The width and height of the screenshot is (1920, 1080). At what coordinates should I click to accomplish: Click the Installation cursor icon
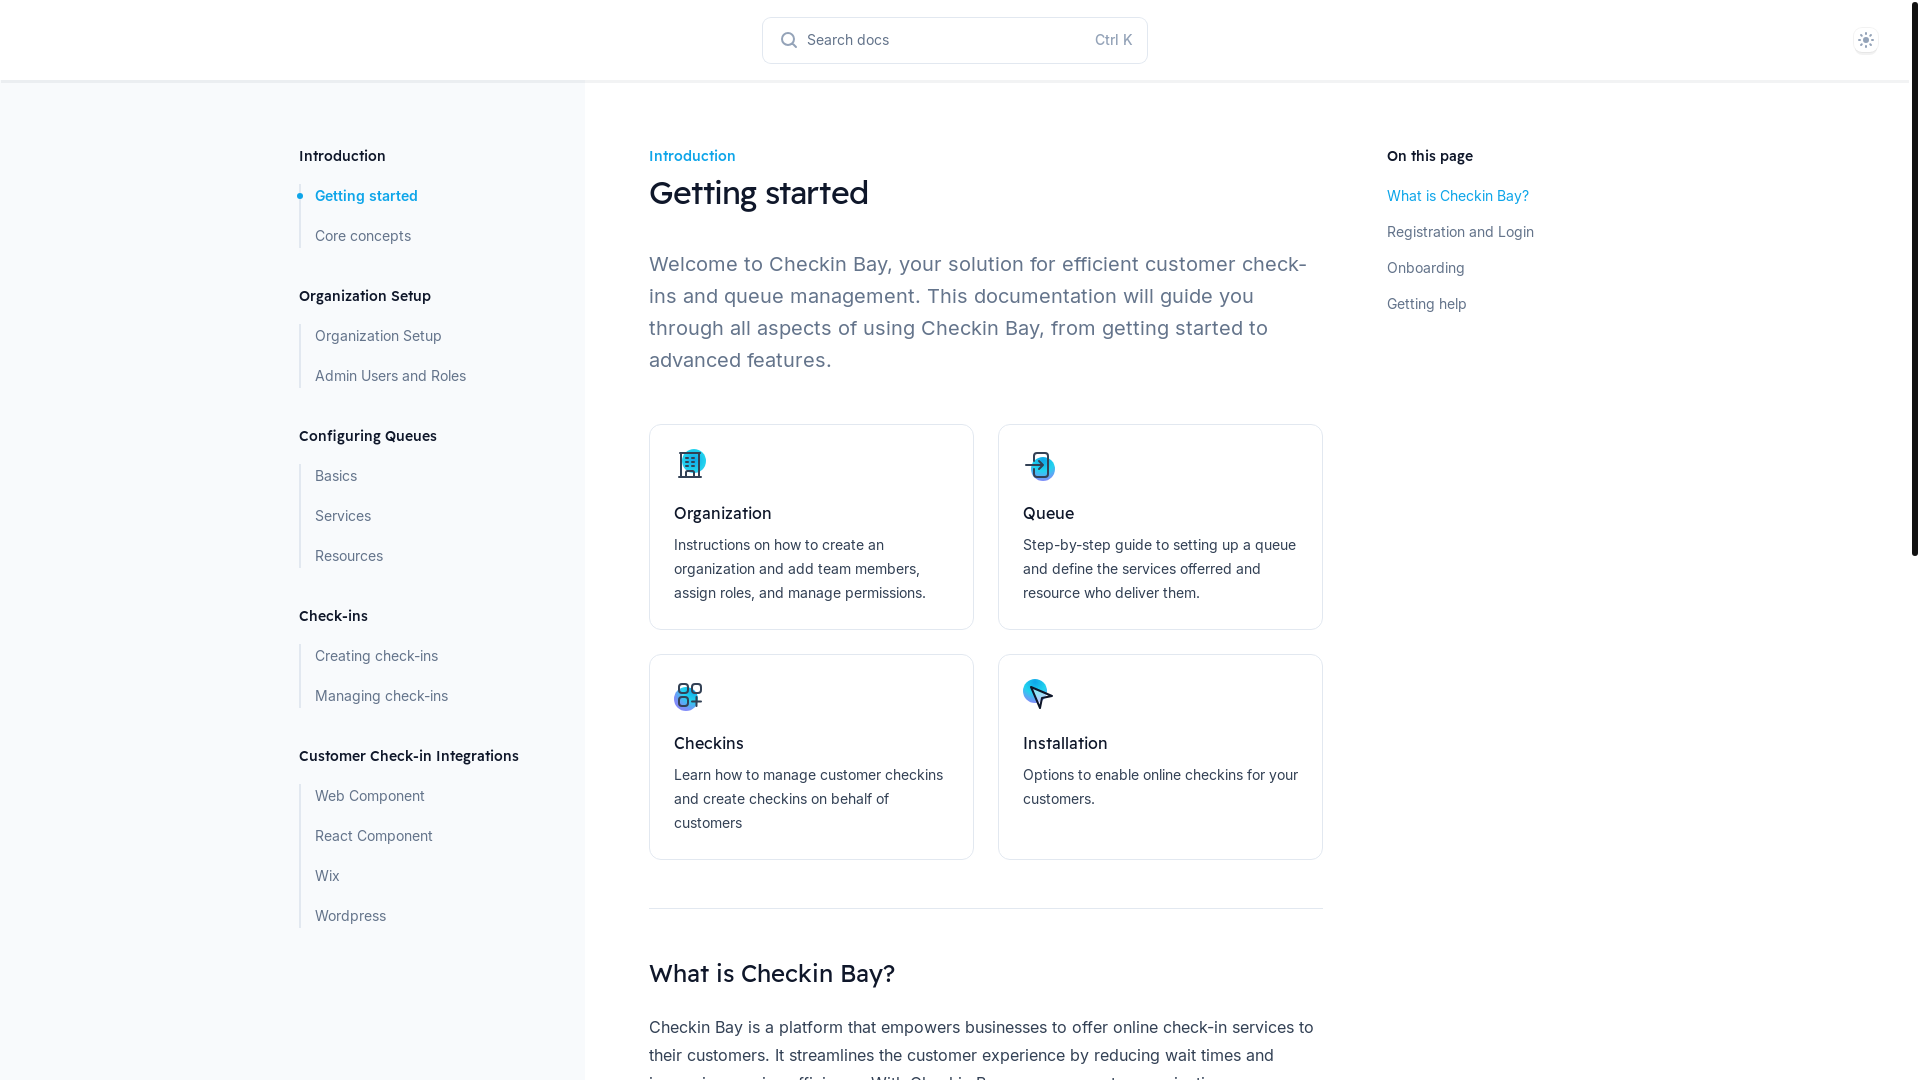[x=1038, y=694]
